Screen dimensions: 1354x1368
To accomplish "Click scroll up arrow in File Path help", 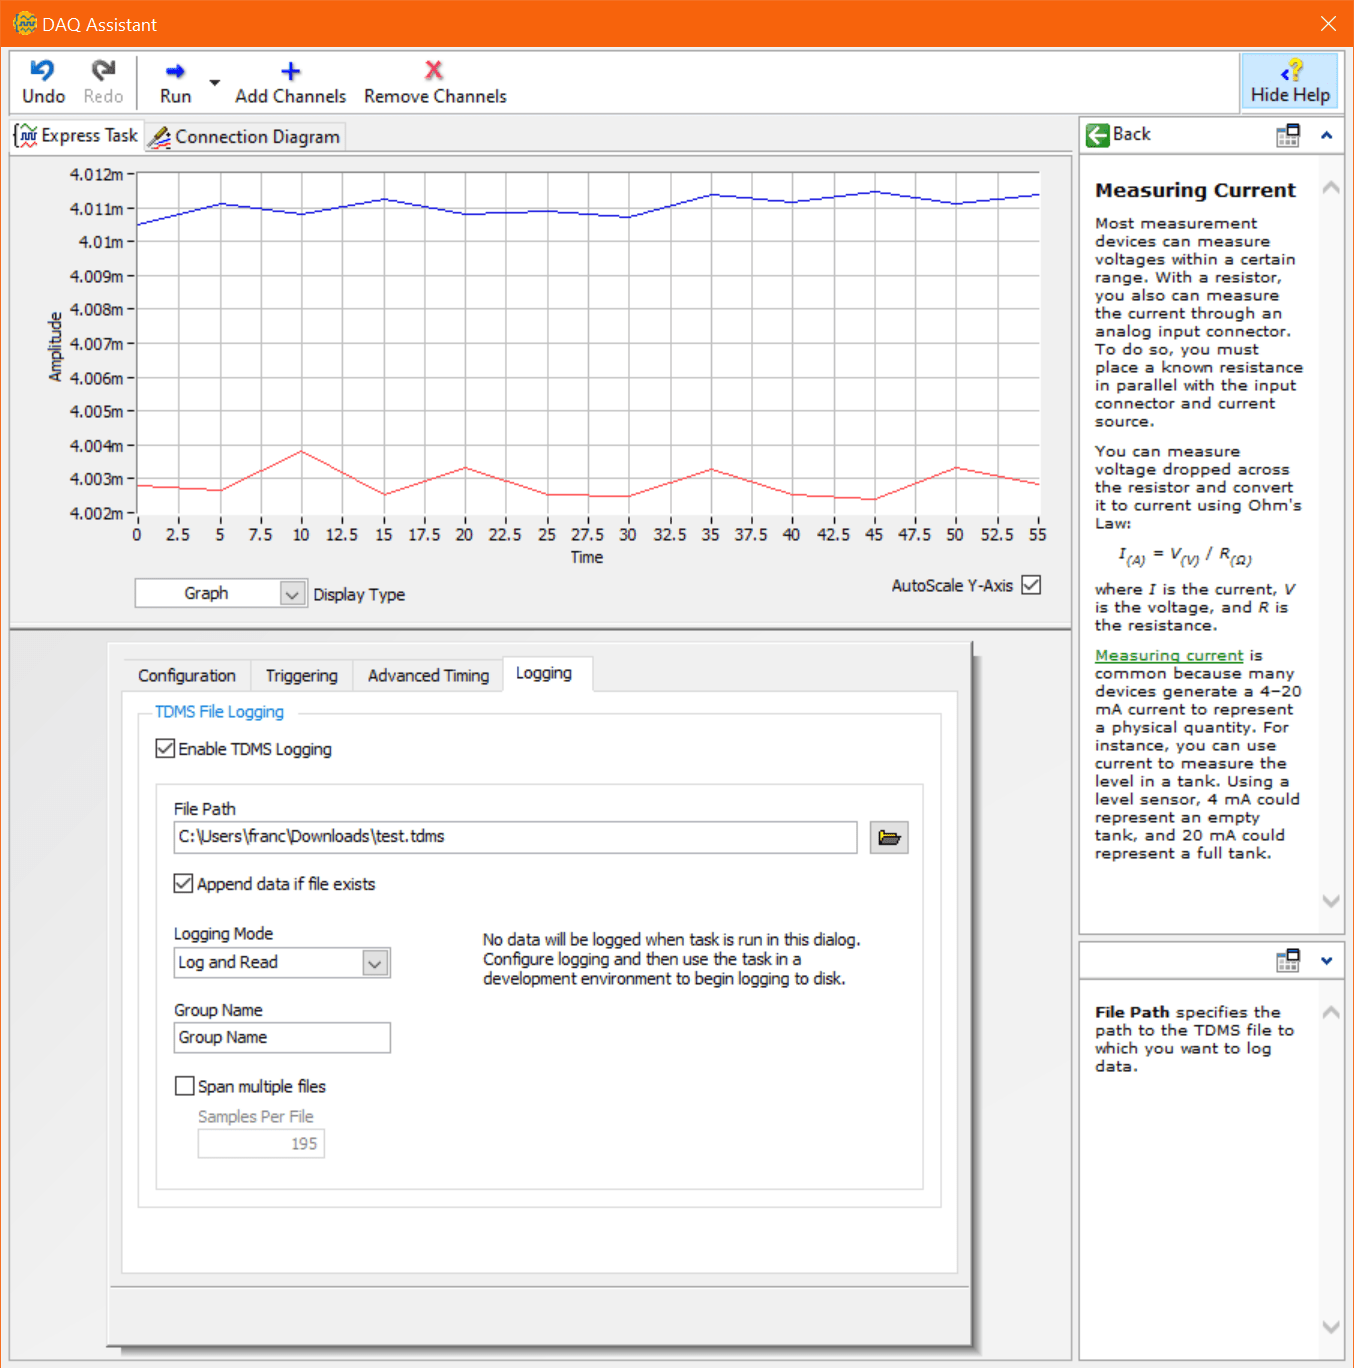I will [1331, 1012].
